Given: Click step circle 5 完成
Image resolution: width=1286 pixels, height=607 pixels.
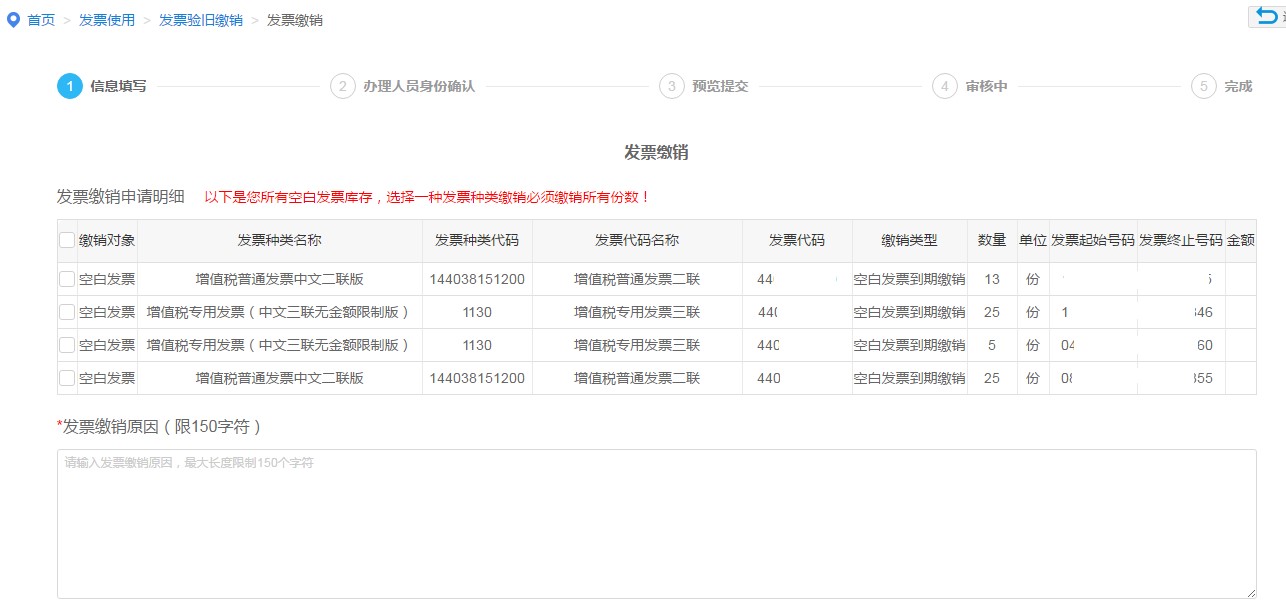Looking at the screenshot, I should [x=1206, y=86].
